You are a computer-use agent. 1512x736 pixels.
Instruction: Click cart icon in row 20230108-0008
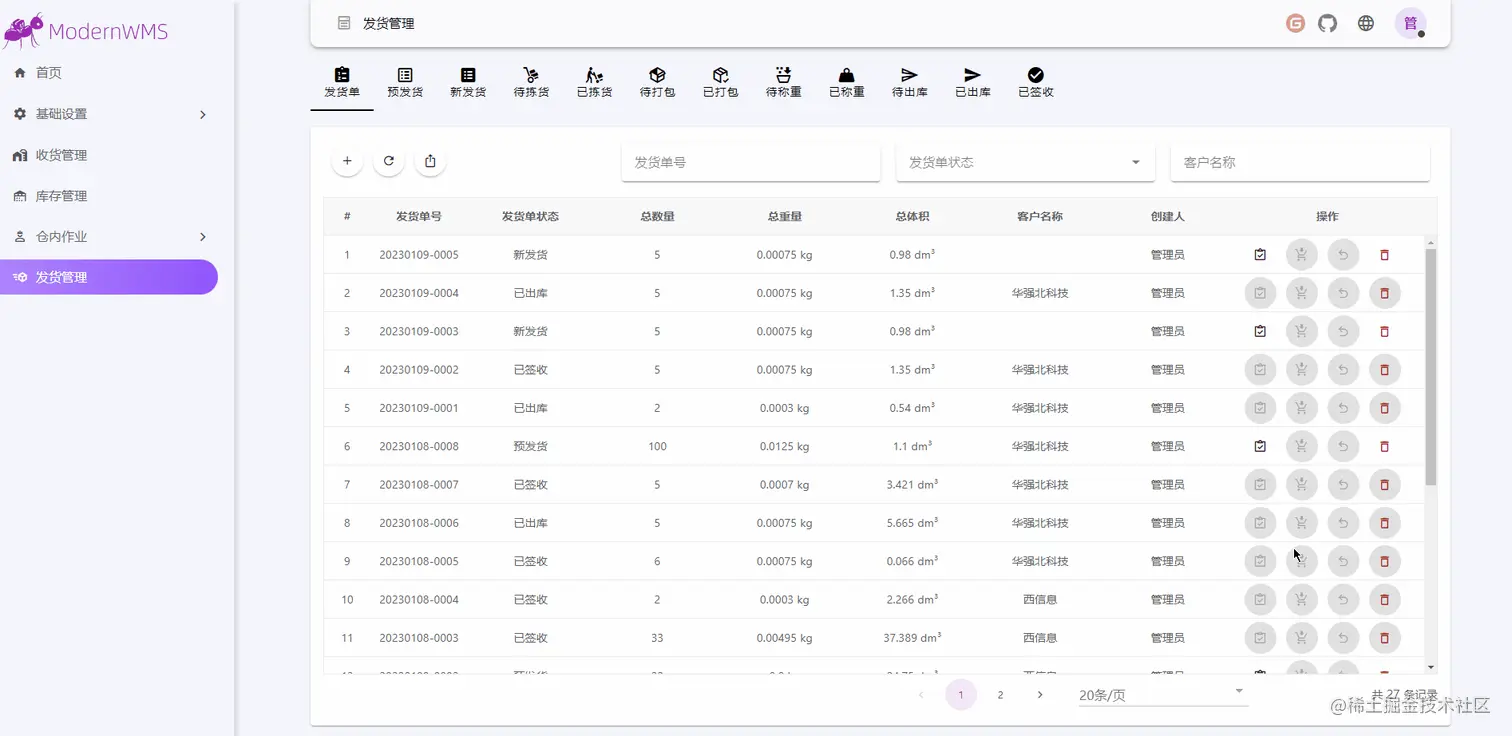1301,446
